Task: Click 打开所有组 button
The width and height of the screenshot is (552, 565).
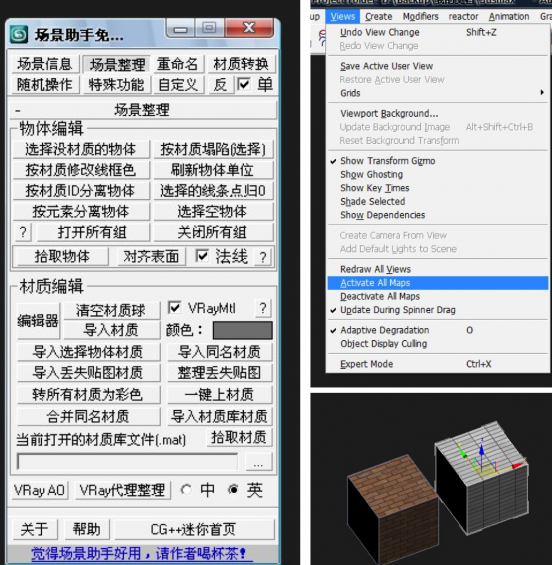Action: point(93,232)
